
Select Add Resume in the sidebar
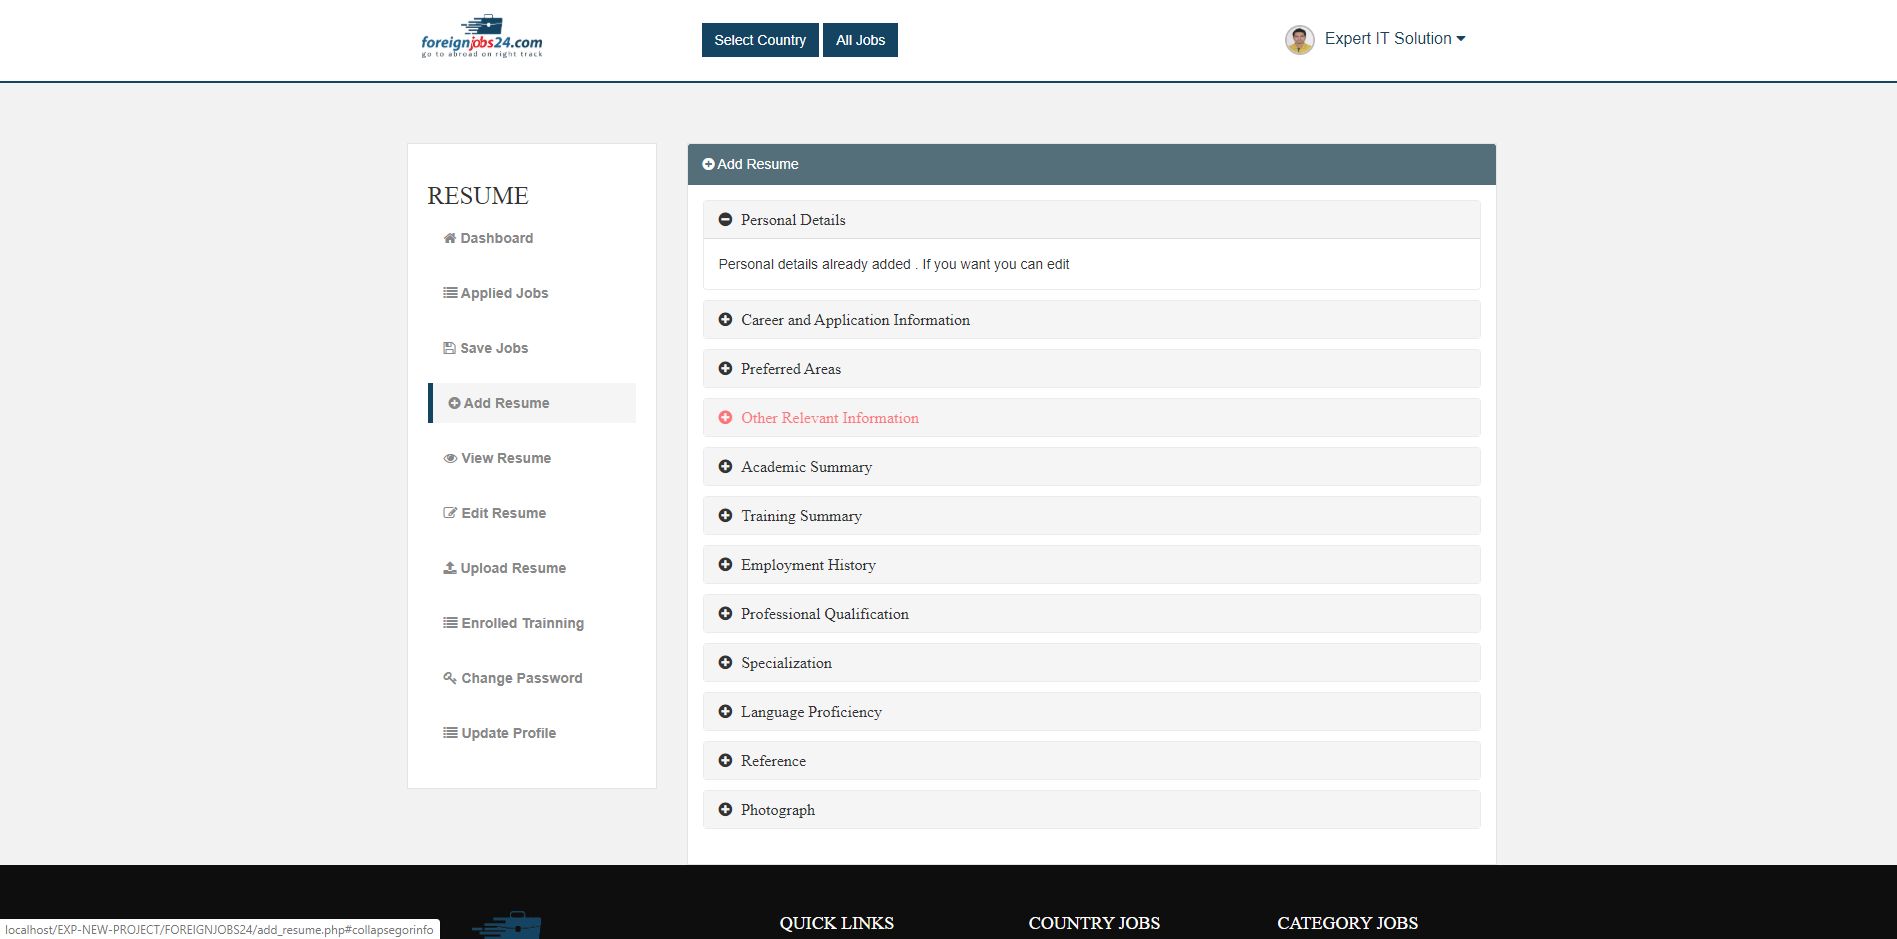click(x=532, y=403)
